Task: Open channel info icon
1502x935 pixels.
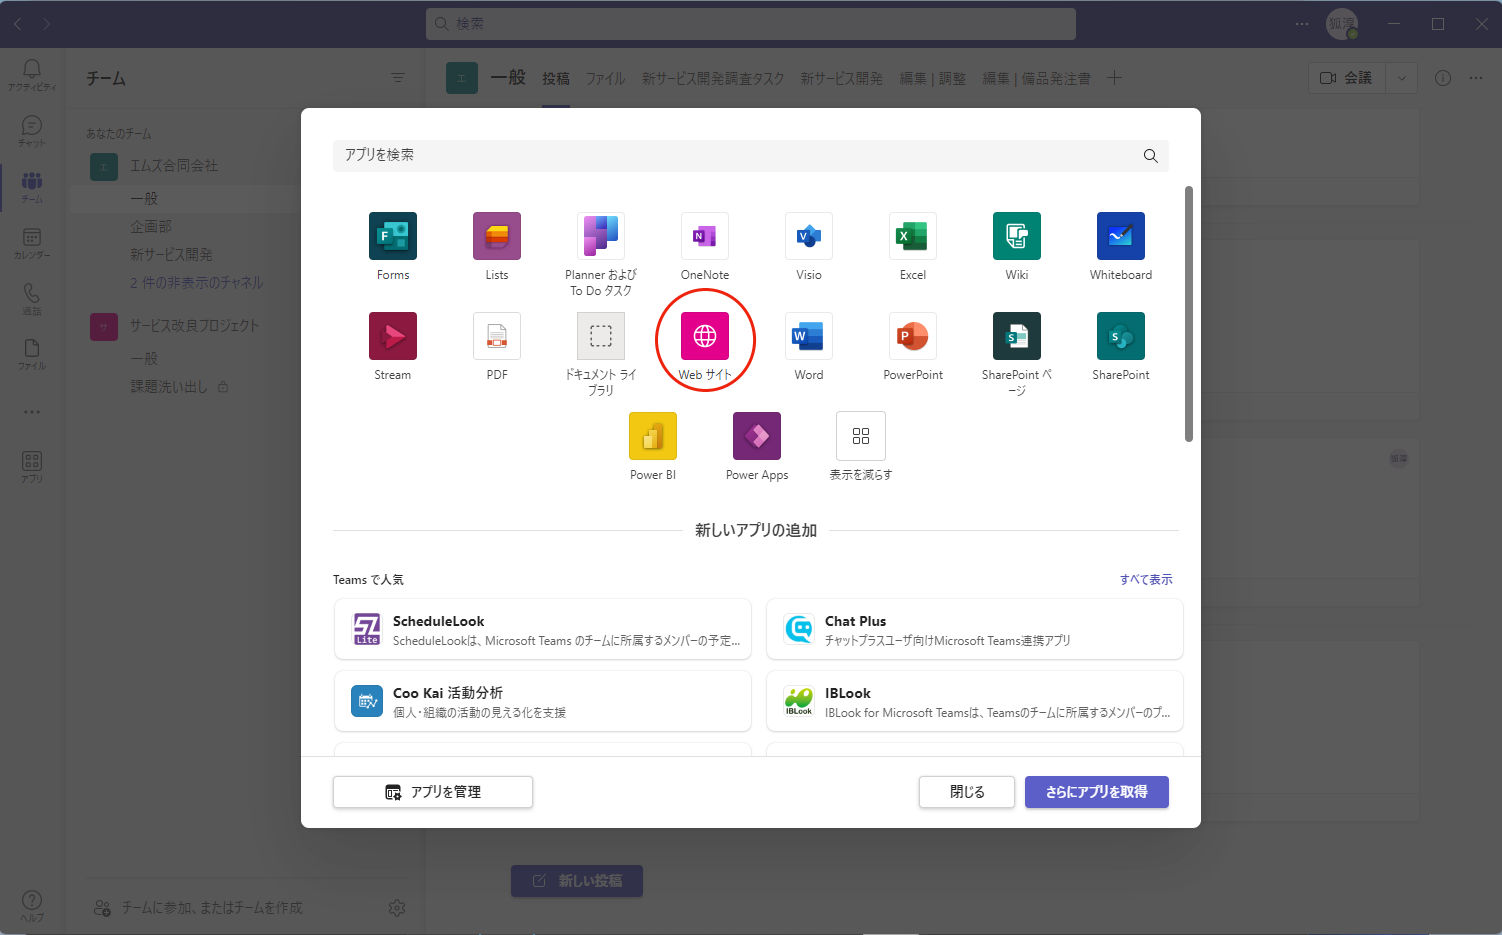Action: point(1443,78)
